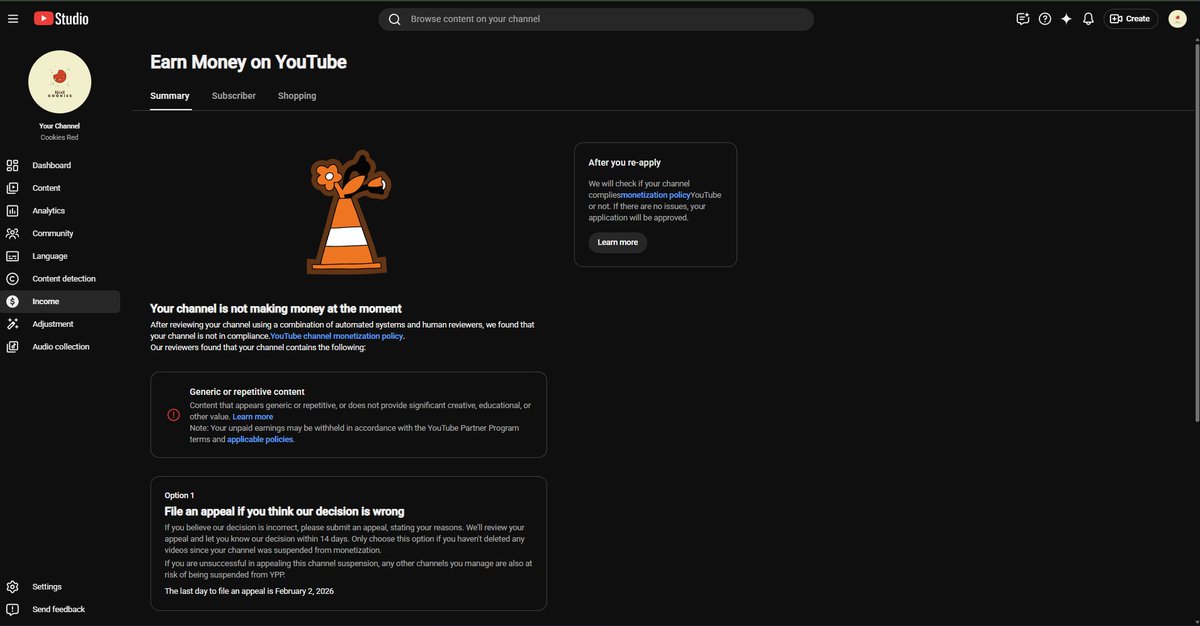Screen dimensions: 1200x626
Task: Switch to the Subscriber tab
Action: tap(234, 96)
